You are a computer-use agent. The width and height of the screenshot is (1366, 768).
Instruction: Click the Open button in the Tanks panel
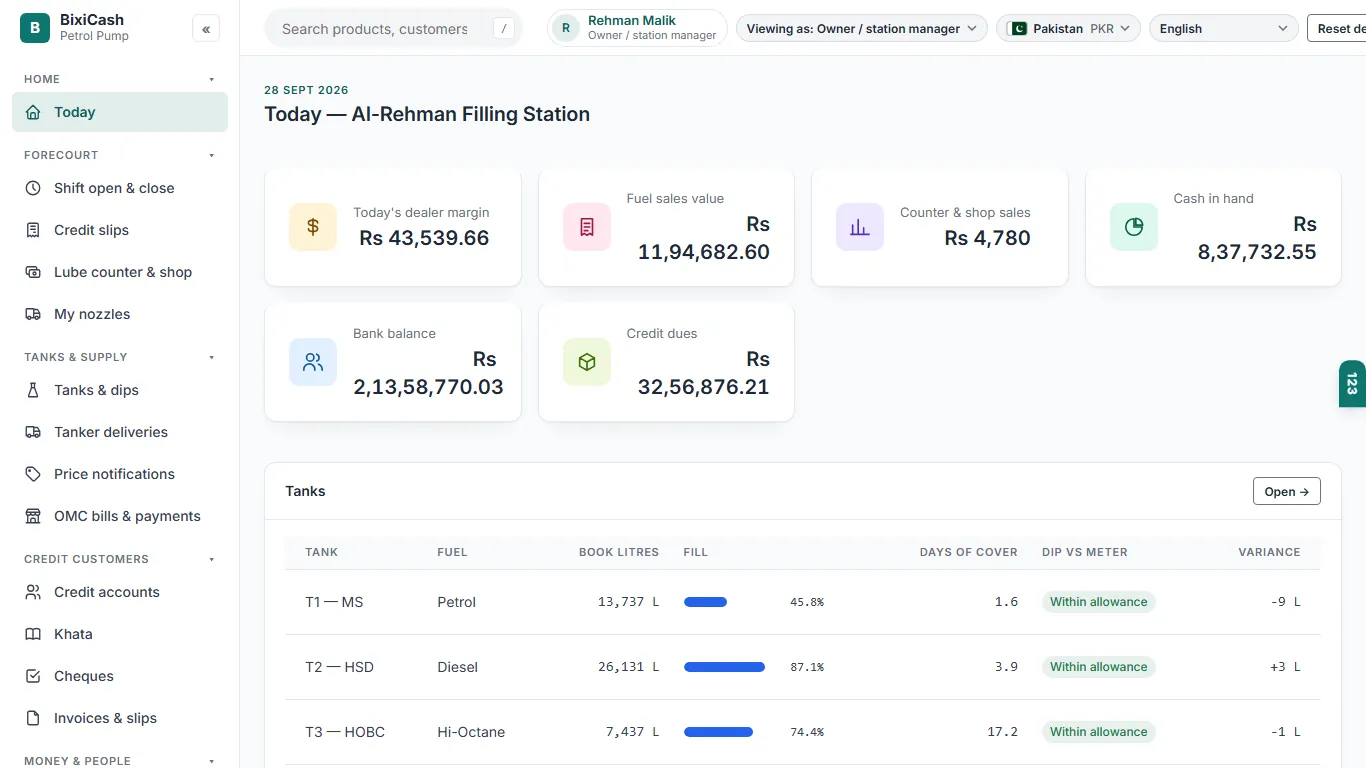click(1286, 491)
